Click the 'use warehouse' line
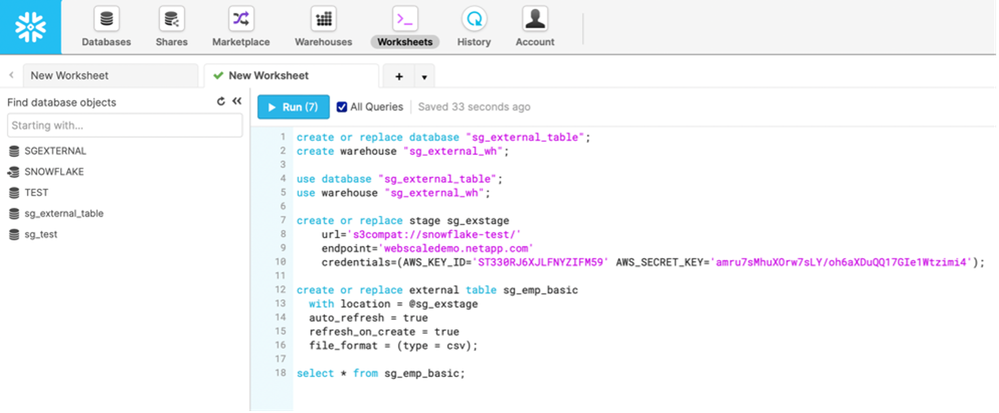Screen dimensions: 999x413 click(394, 192)
